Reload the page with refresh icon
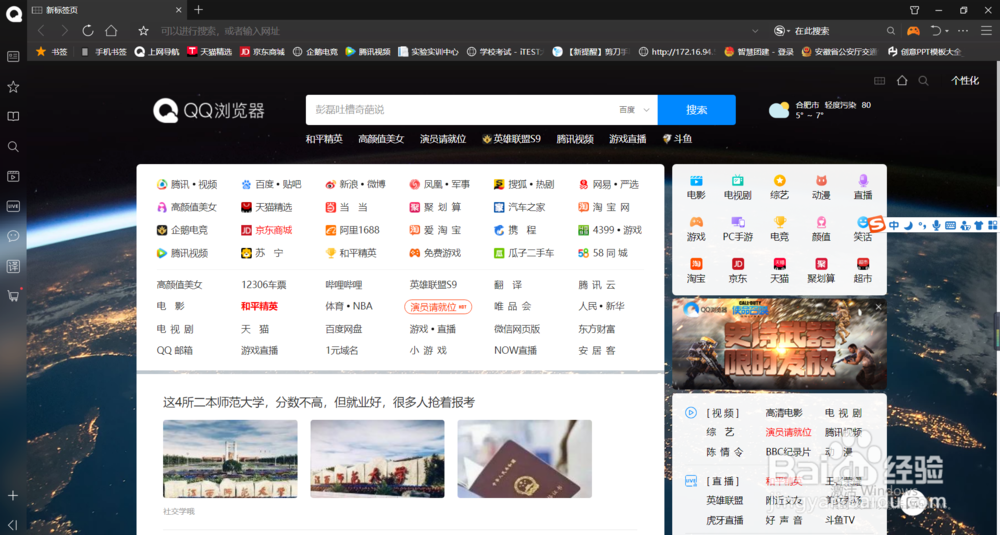 [88, 31]
